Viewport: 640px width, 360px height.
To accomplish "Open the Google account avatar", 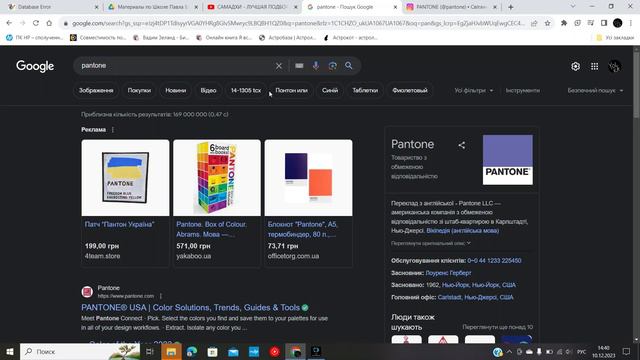I will click(615, 66).
